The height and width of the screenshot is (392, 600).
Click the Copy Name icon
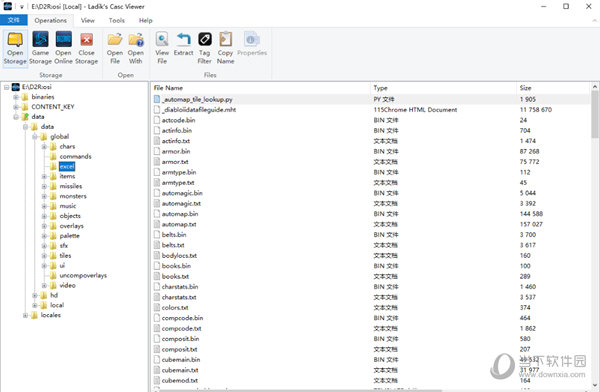(x=225, y=48)
